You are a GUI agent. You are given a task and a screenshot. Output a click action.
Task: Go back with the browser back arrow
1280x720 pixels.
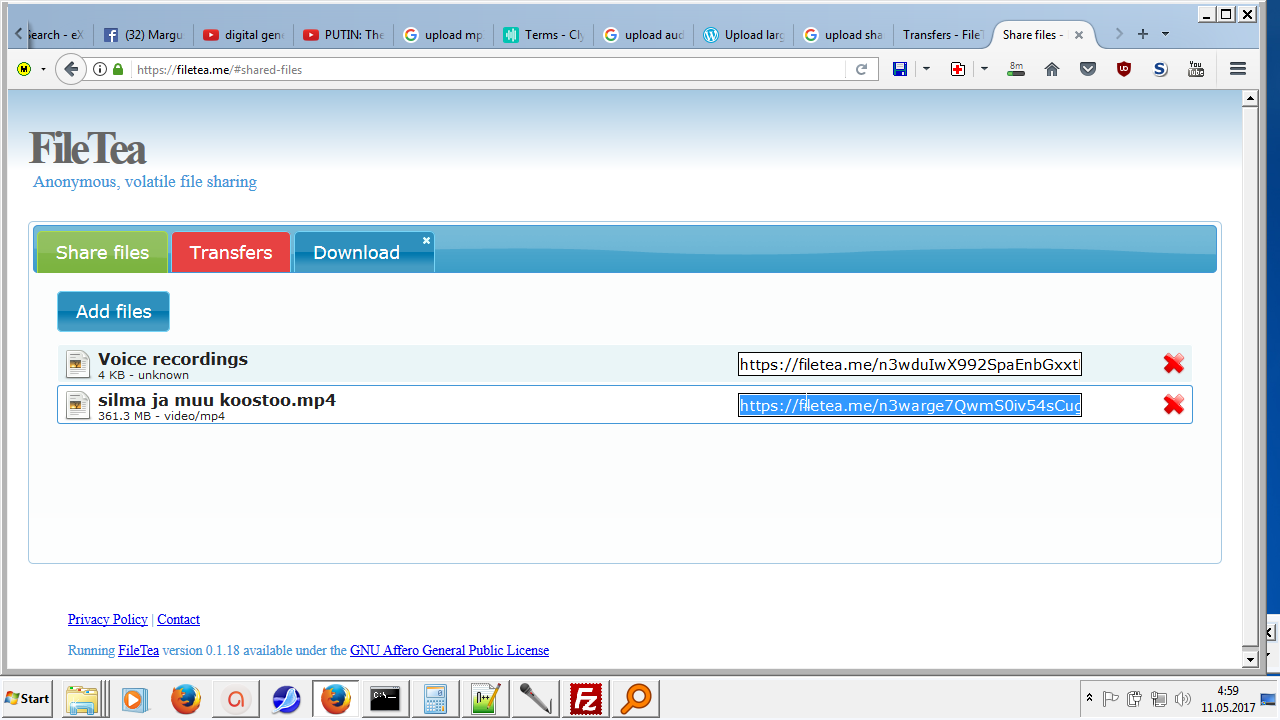pos(70,69)
